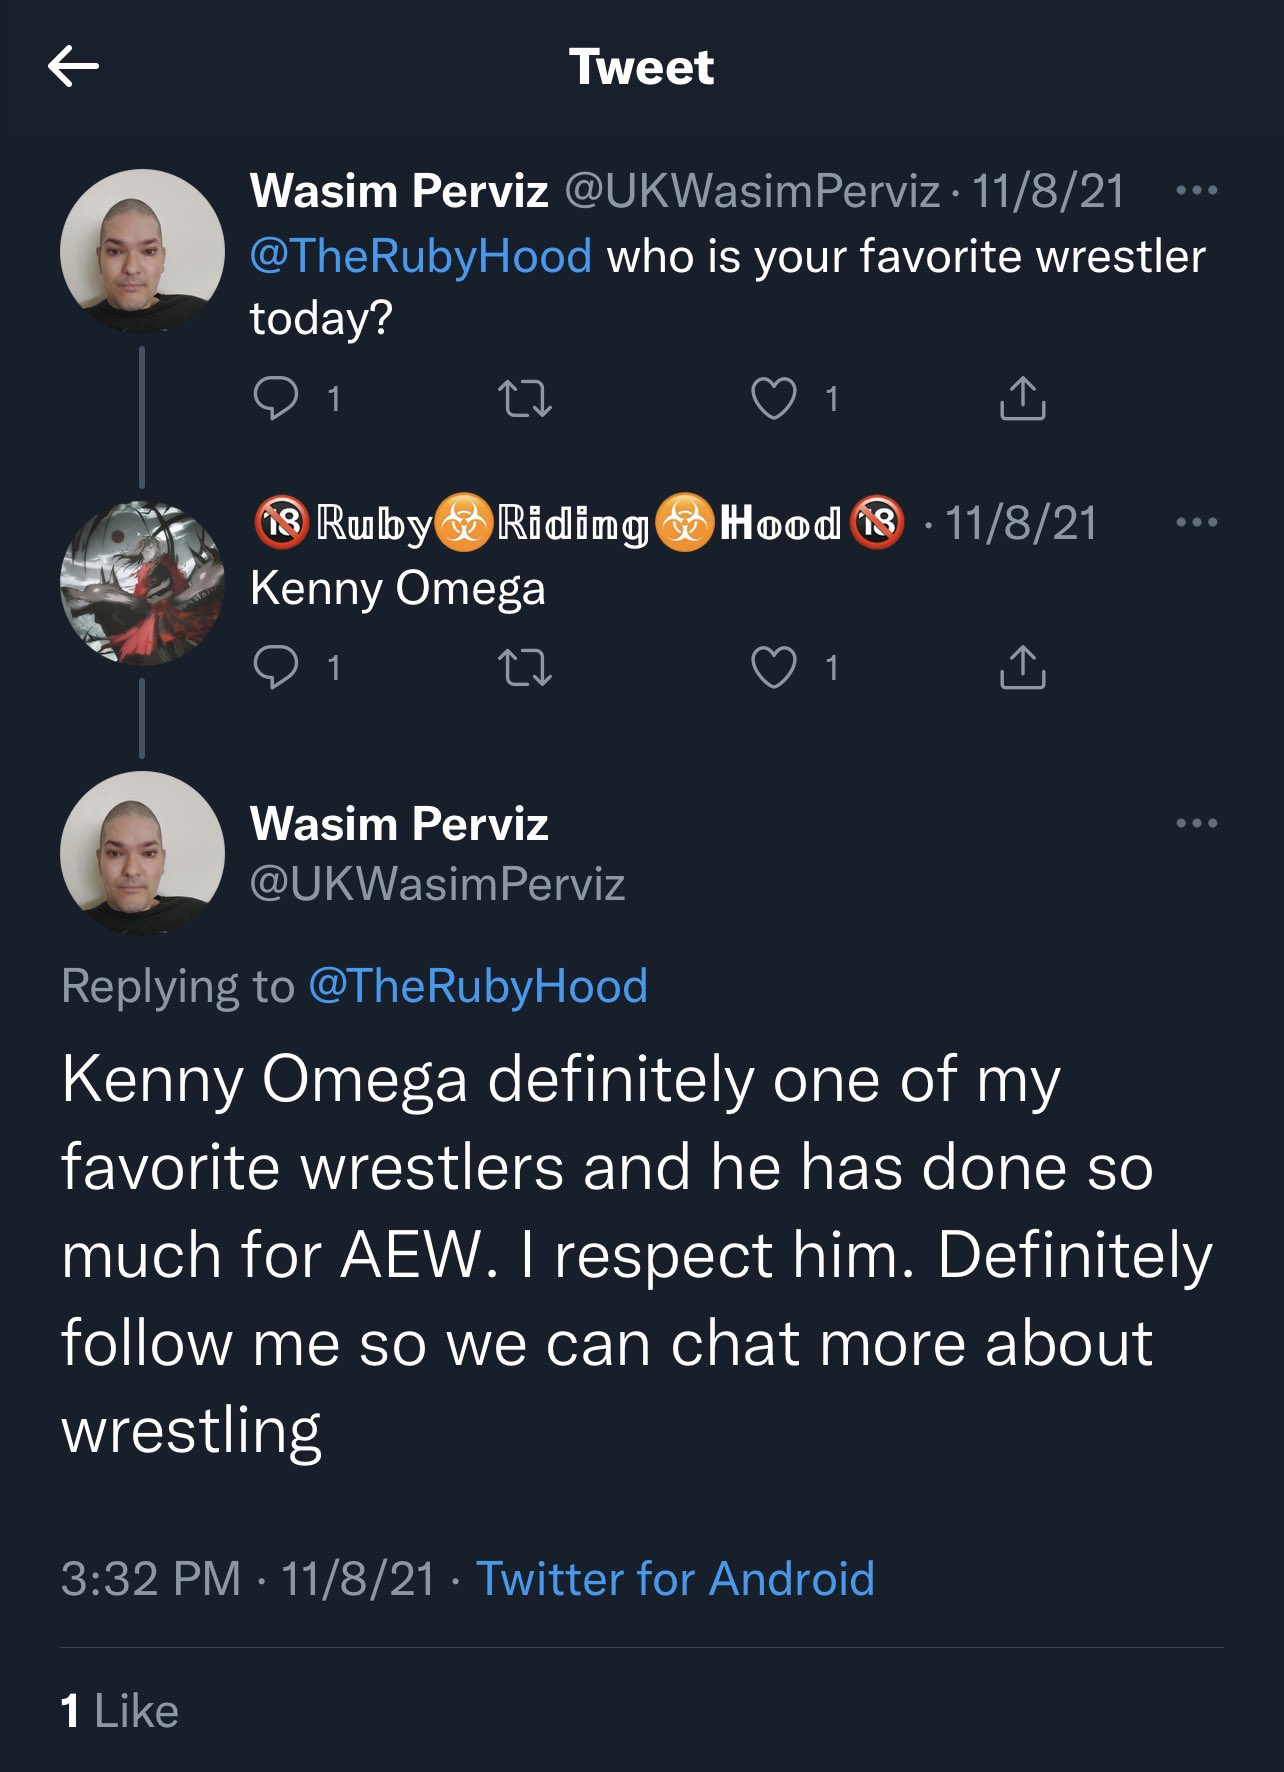Open more options on main tweet
Viewport: 1284px width, 1772px height.
tap(1196, 823)
